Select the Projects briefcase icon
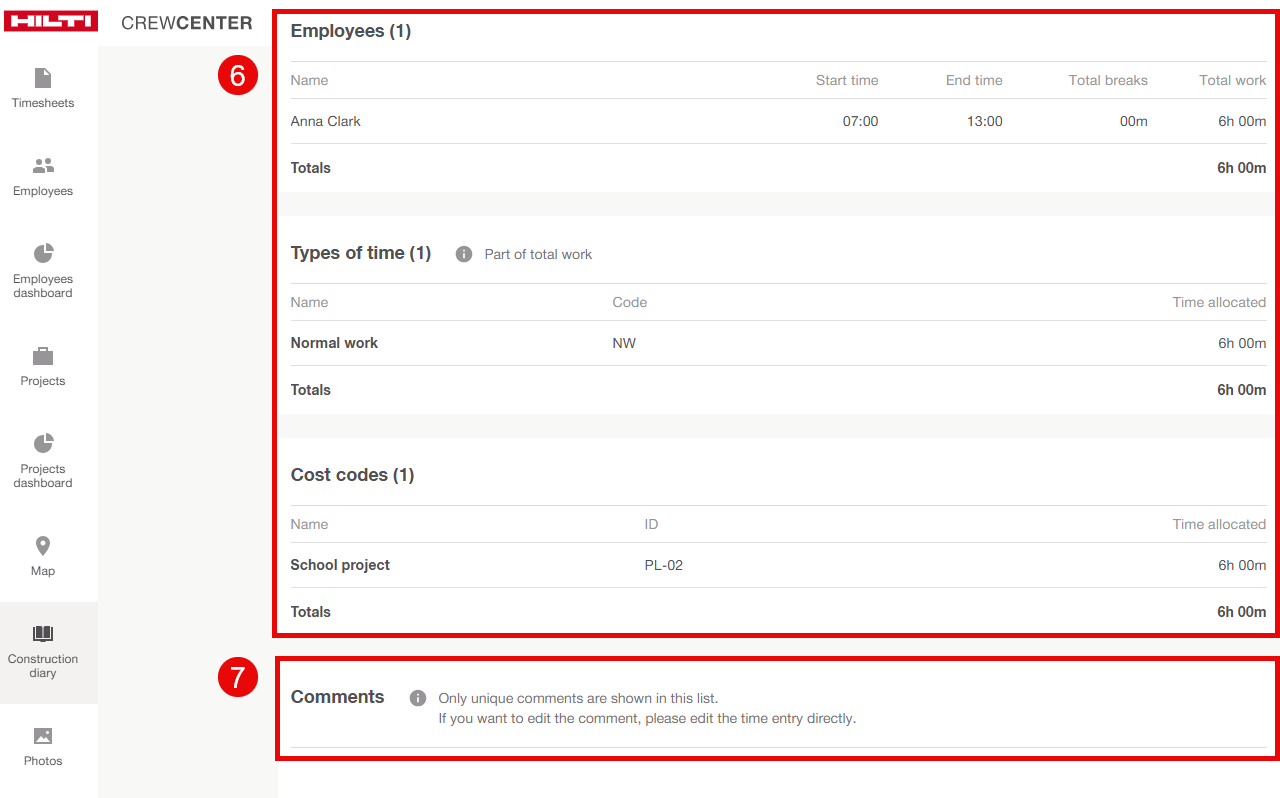The width and height of the screenshot is (1280, 798). (43, 356)
